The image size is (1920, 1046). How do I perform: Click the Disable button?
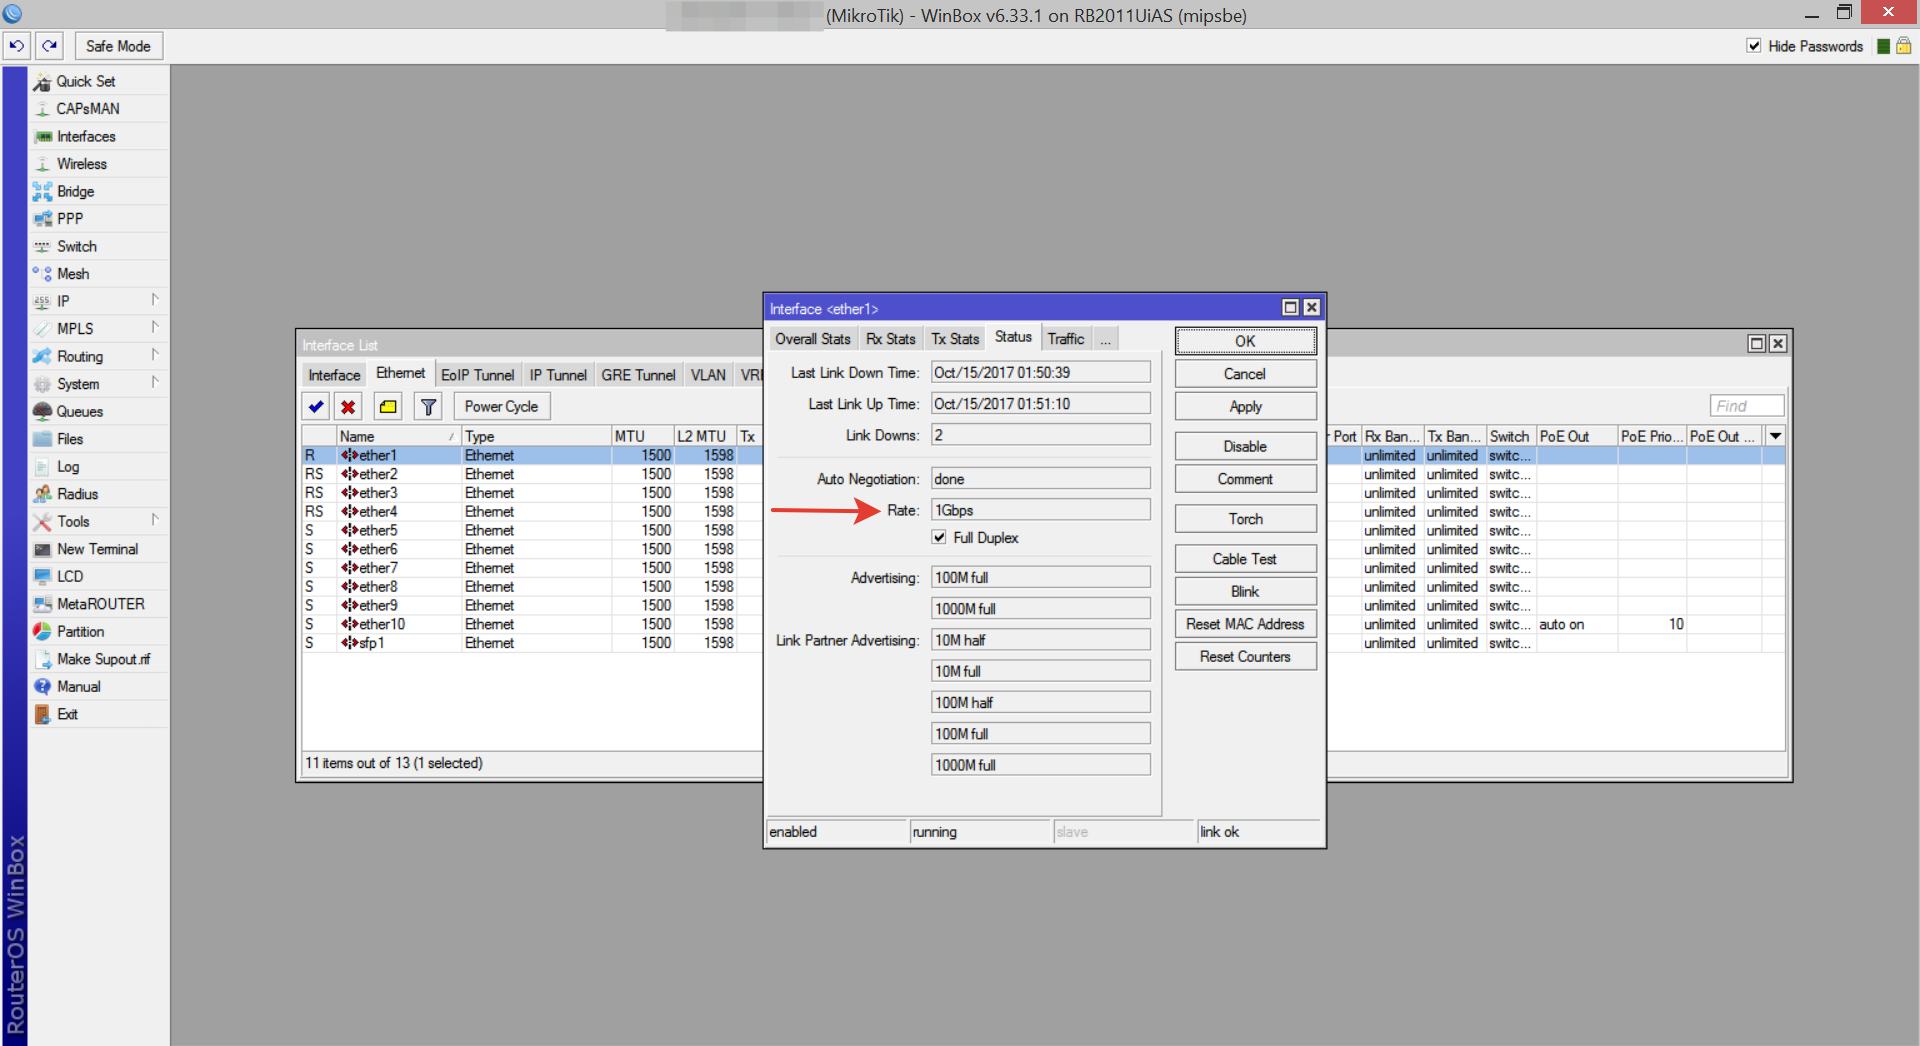click(x=1245, y=446)
